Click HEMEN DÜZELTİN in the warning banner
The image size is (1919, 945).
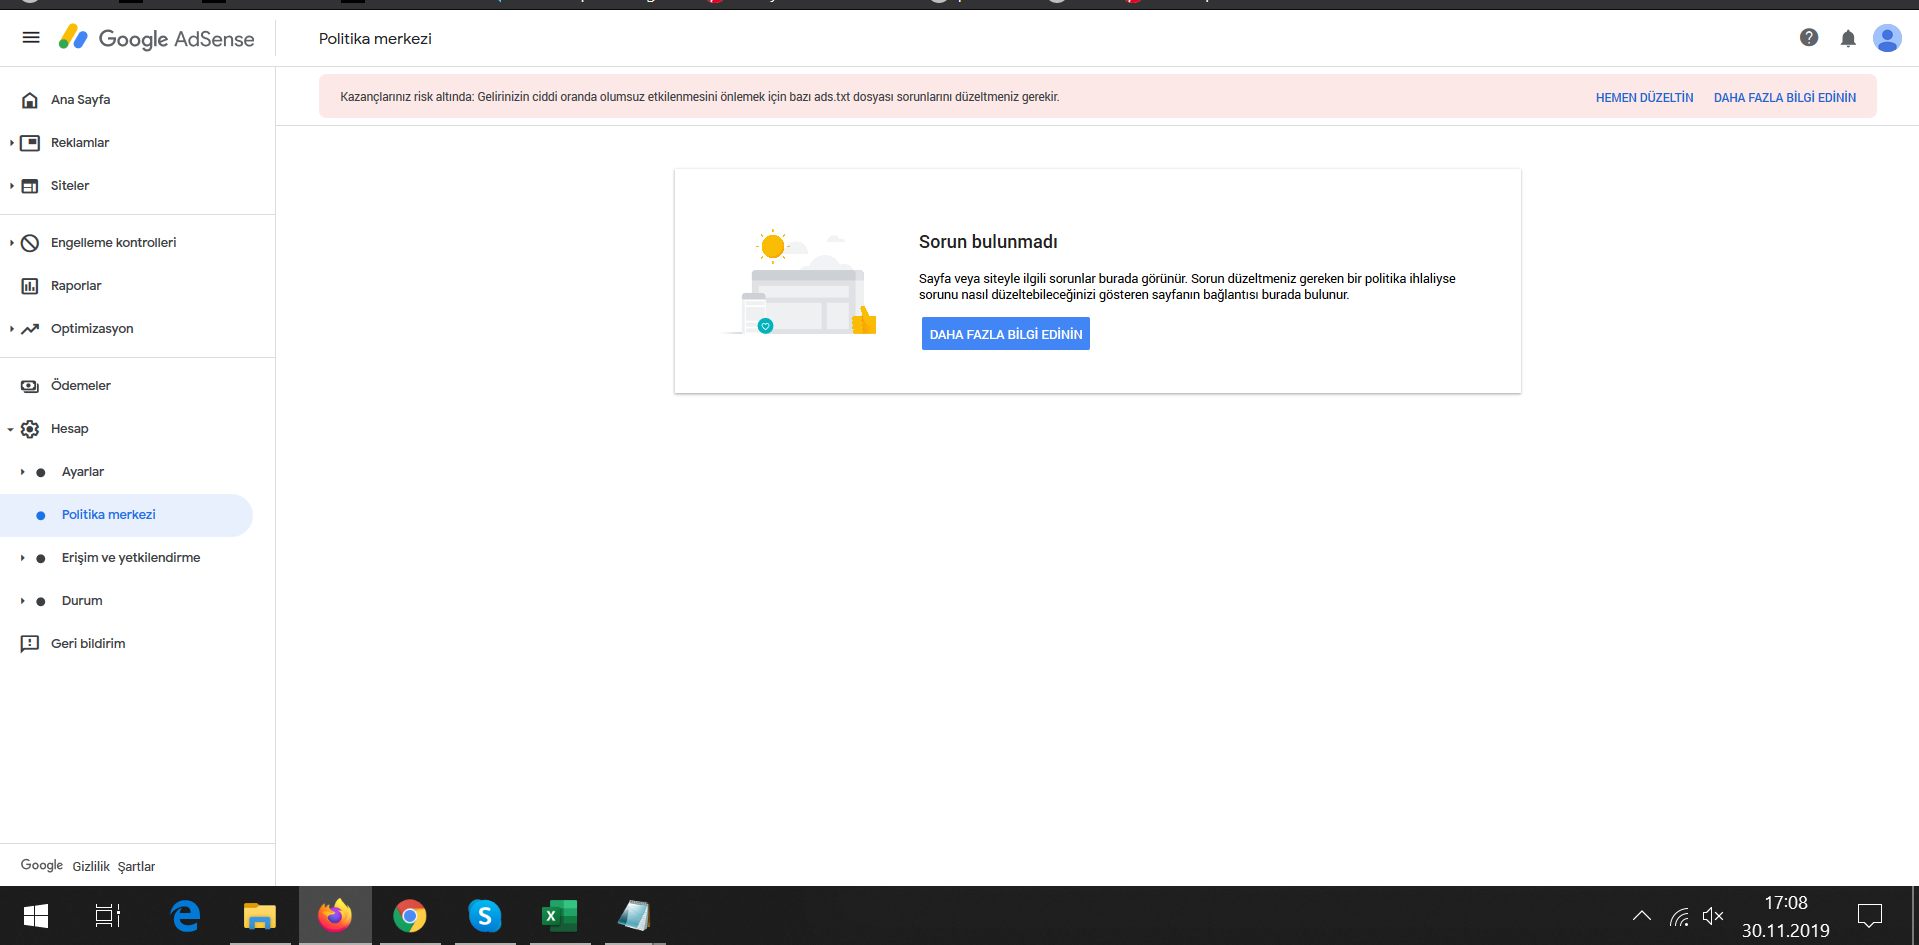[x=1645, y=98]
